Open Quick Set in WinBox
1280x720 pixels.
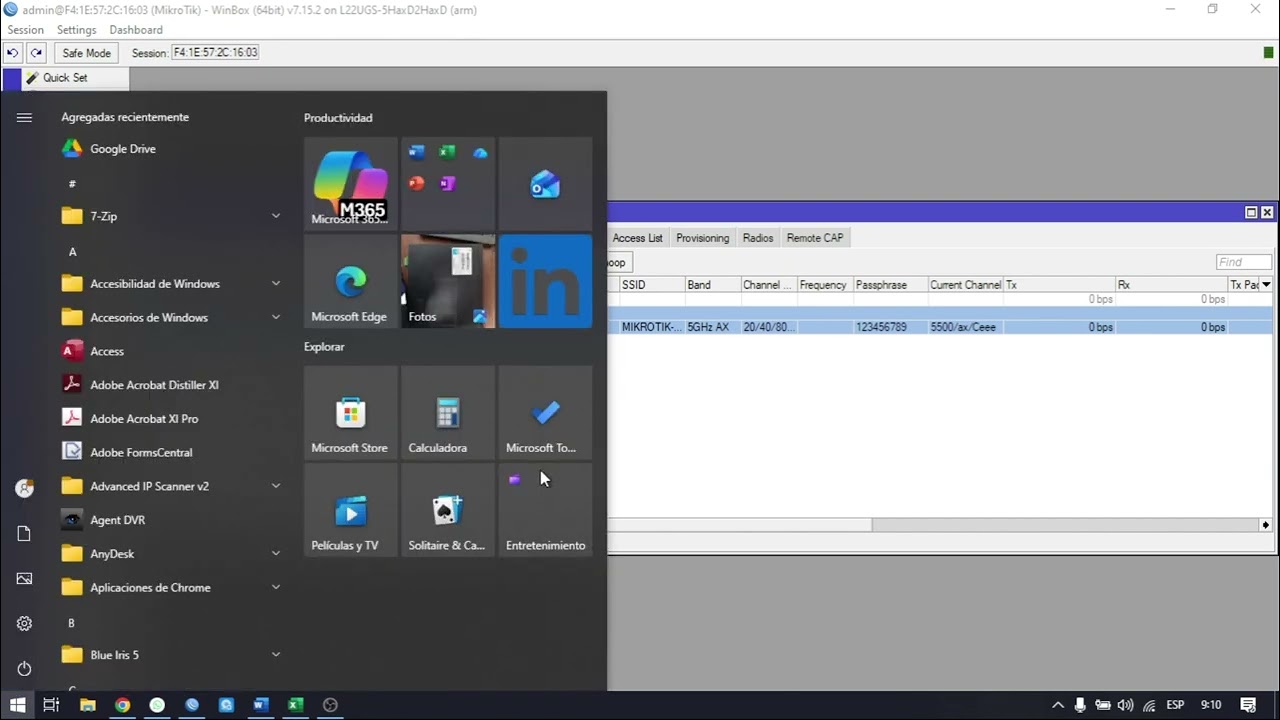point(65,78)
